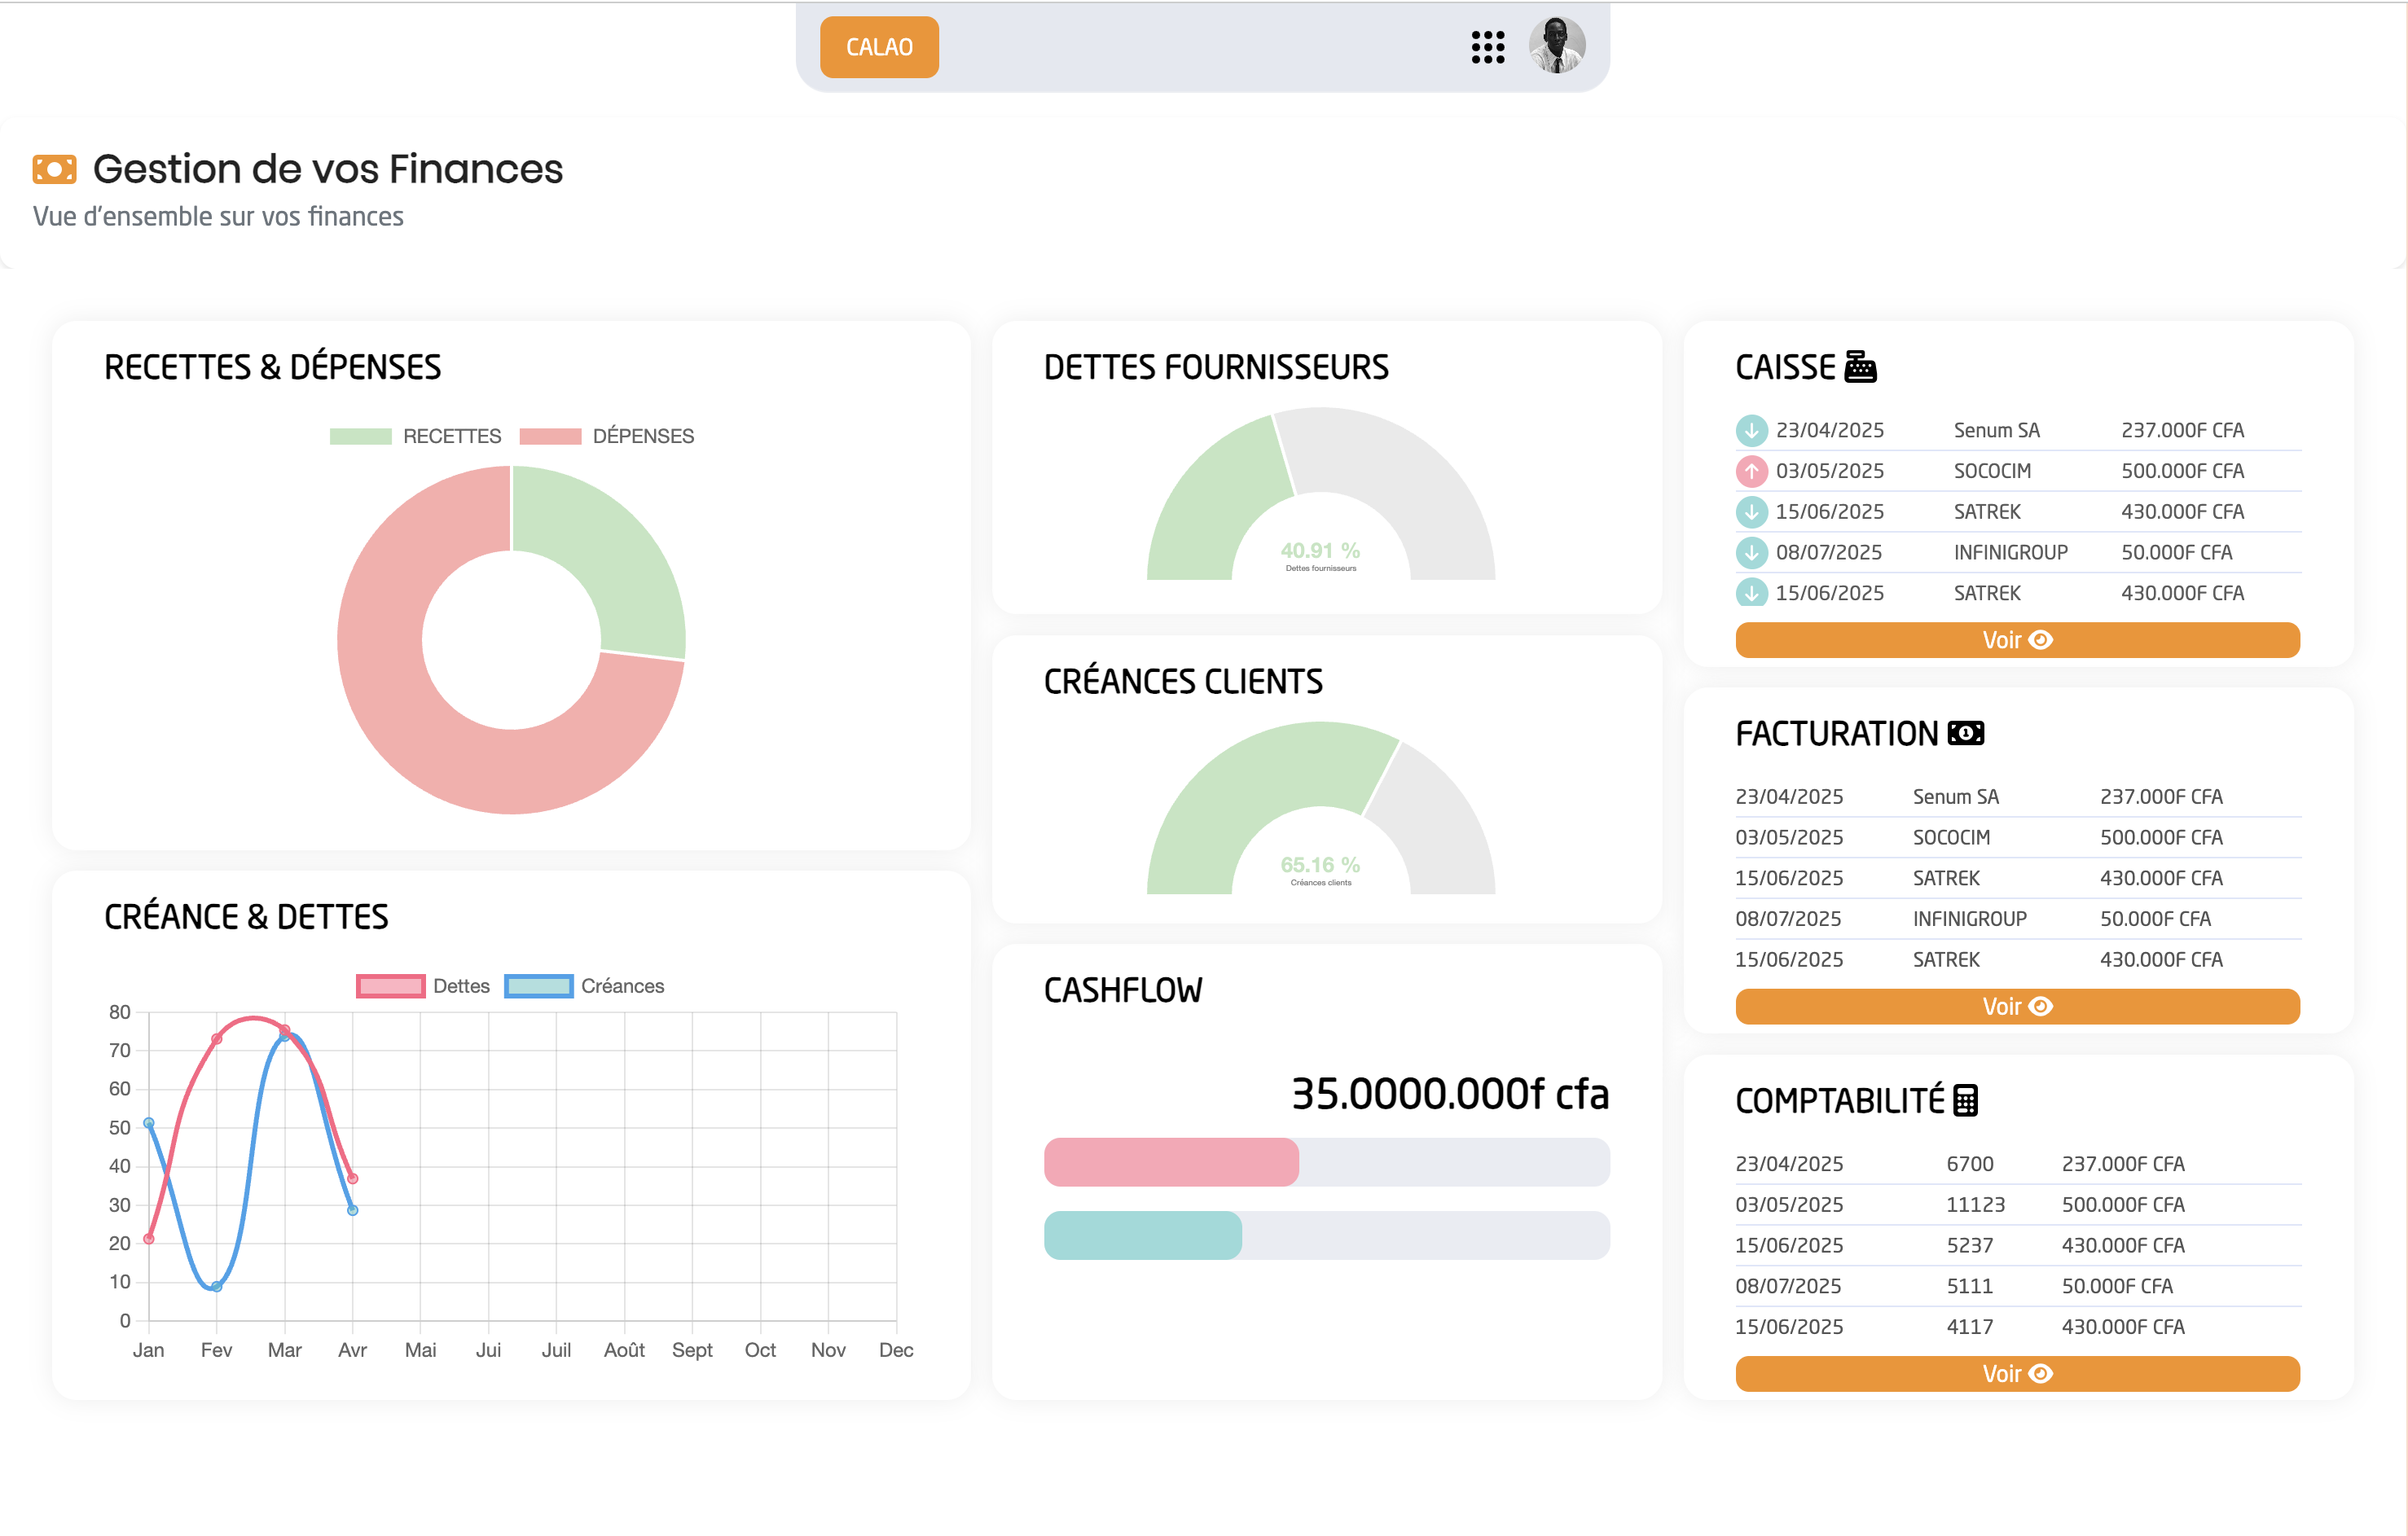This screenshot has height=1536, width=2408.
Task: Click the CALAO logo button
Action: coord(879,47)
